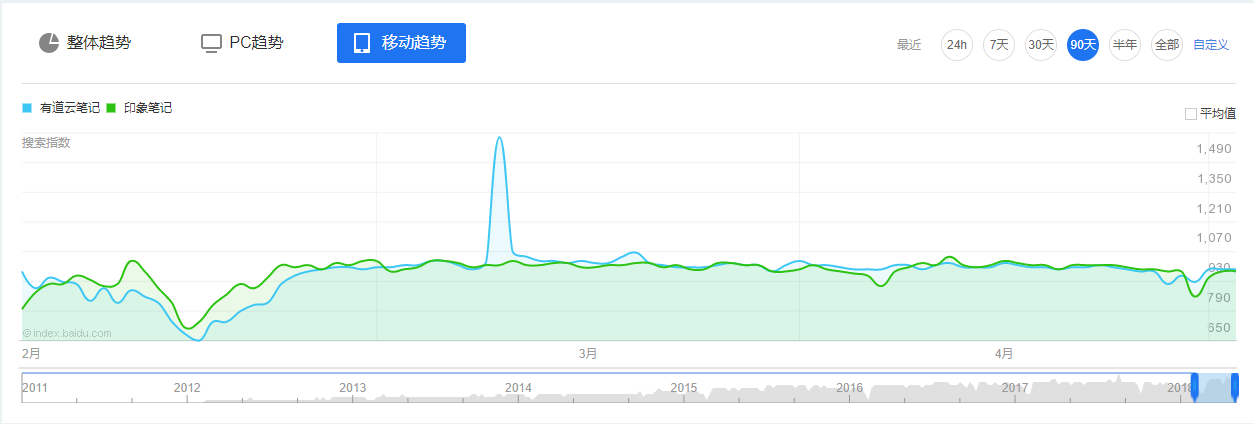The image size is (1254, 424).
Task: Select the 24h time range
Action: (x=957, y=45)
